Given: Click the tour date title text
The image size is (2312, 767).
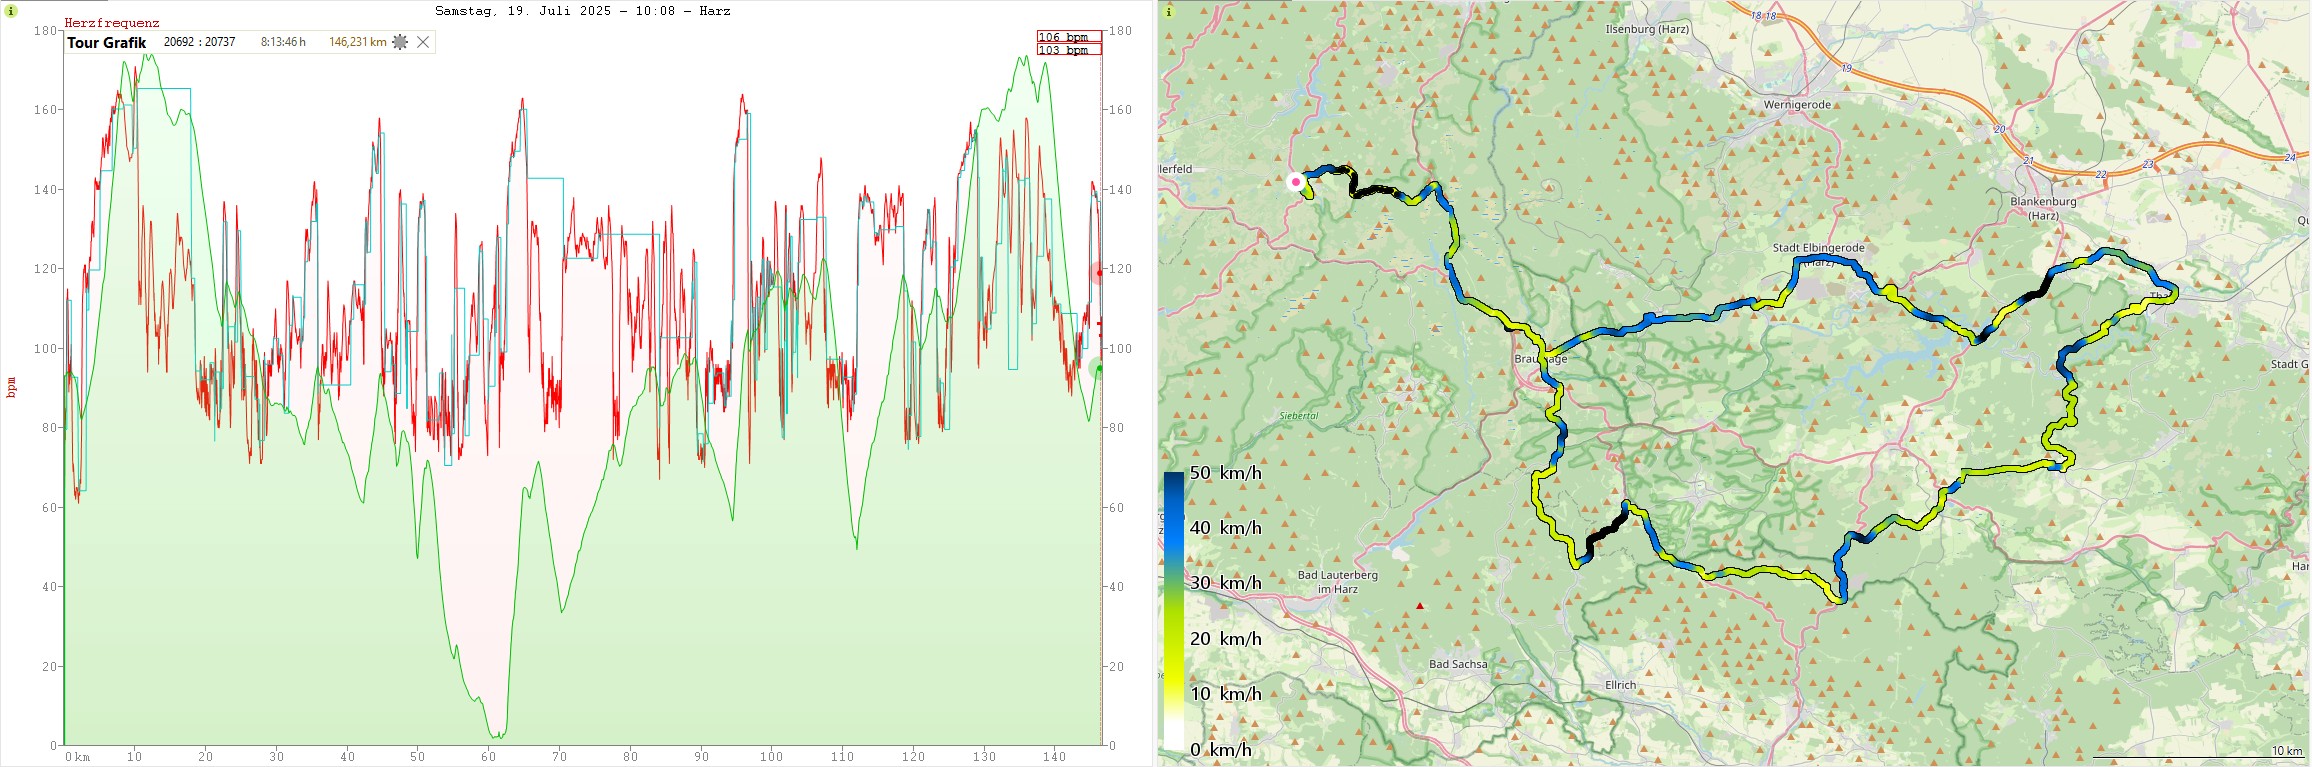Looking at the screenshot, I should tap(582, 11).
